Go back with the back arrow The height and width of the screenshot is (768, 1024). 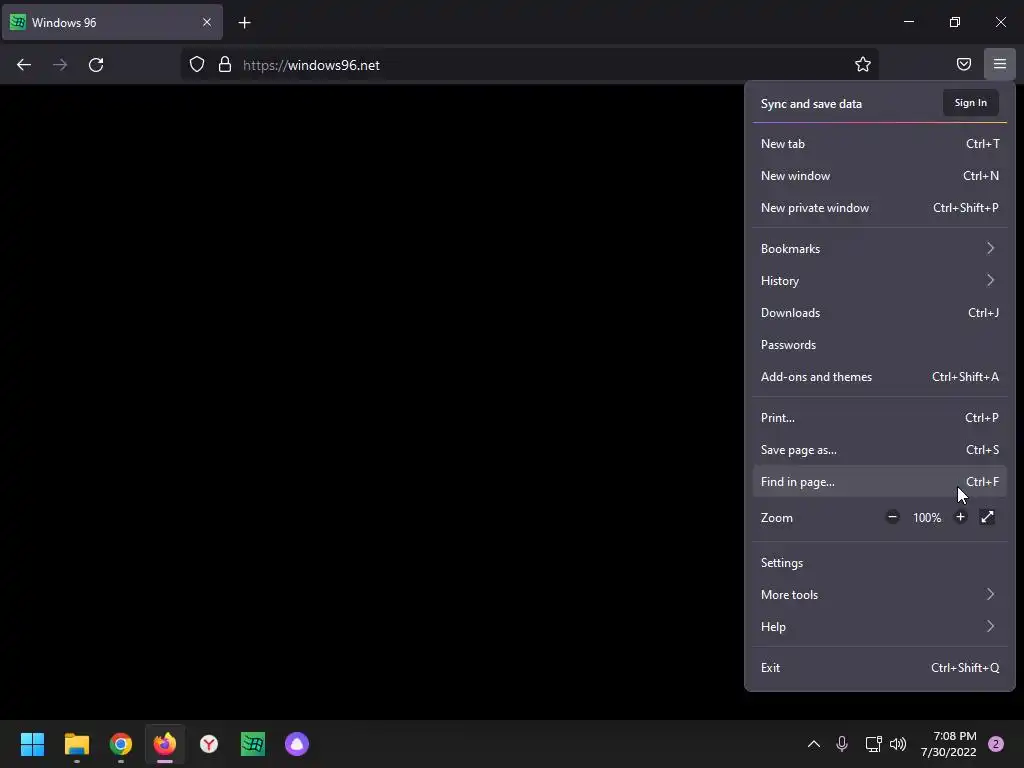24,65
